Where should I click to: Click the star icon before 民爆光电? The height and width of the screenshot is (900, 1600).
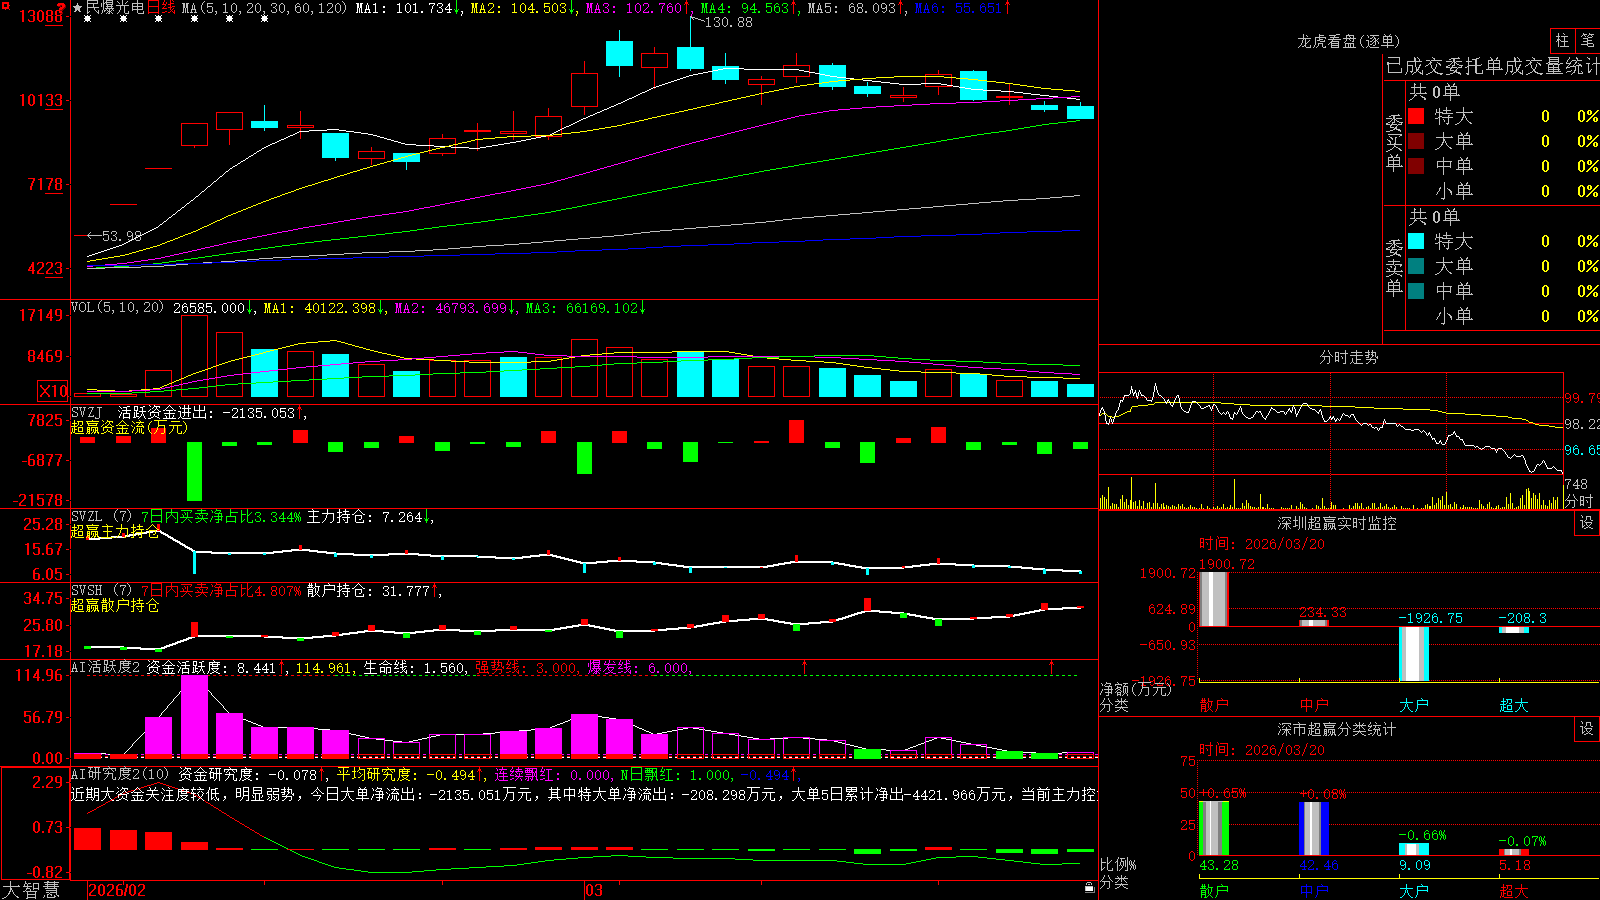pos(78,8)
